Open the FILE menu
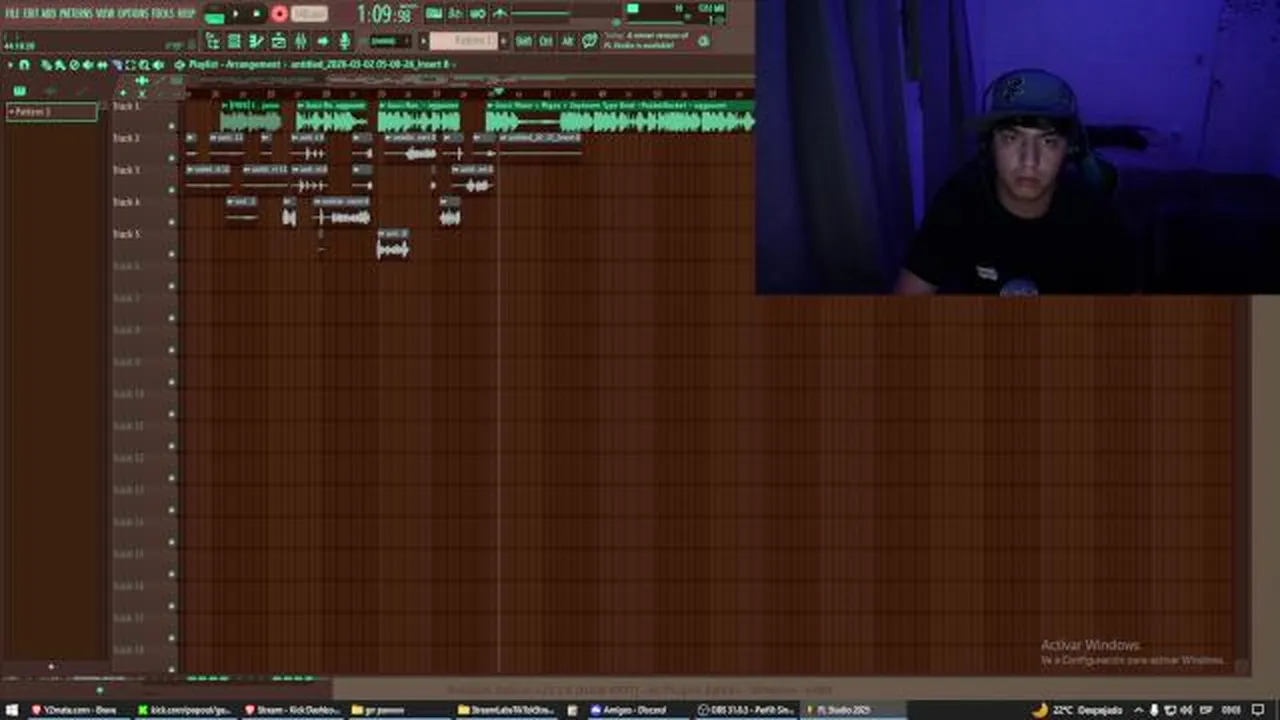The width and height of the screenshot is (1280, 720). pyautogui.click(x=13, y=14)
